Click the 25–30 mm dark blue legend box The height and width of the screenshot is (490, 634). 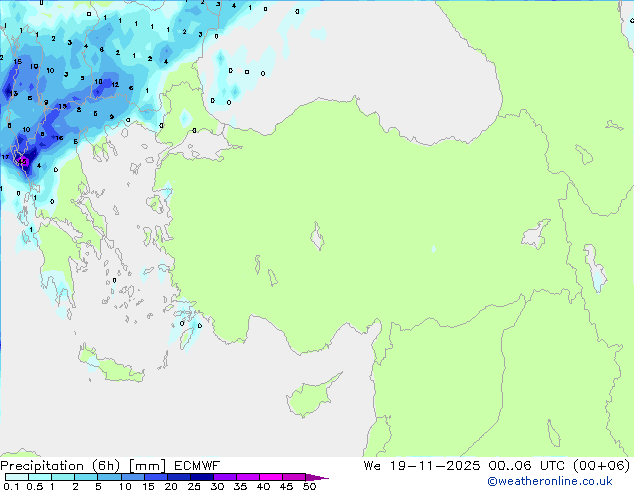click(x=202, y=477)
